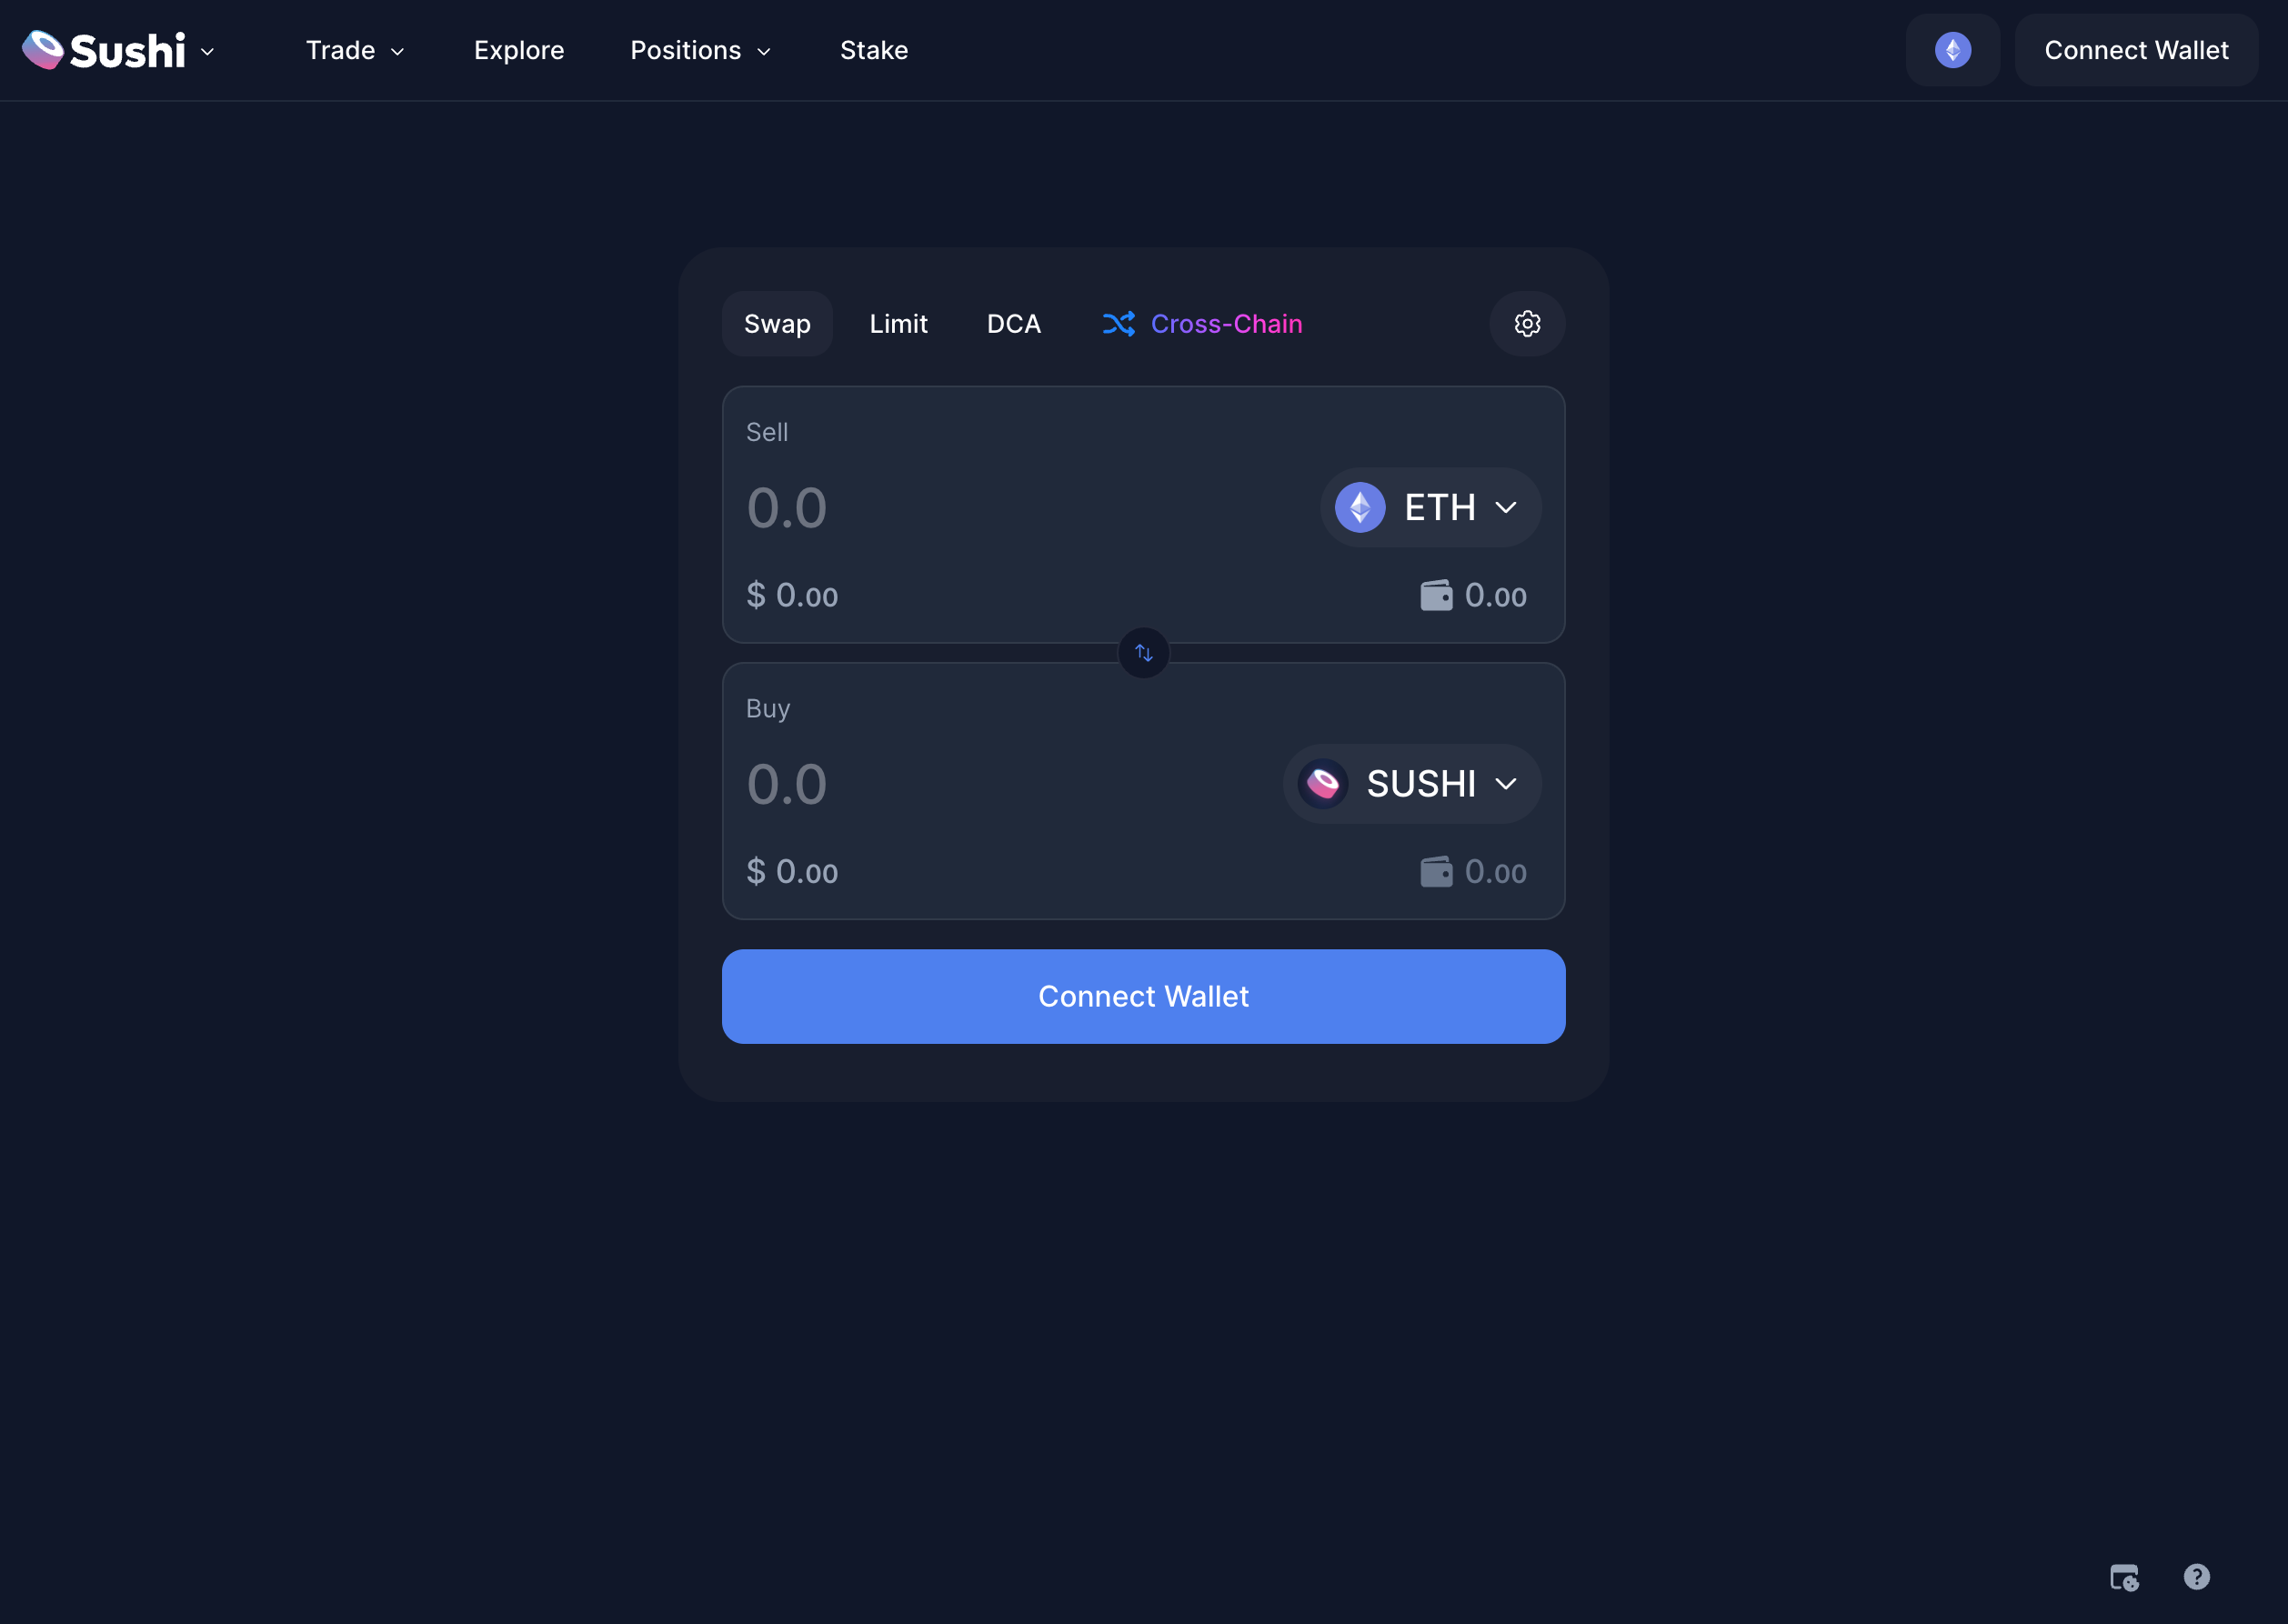Switch to the Limit tab
Image resolution: width=2288 pixels, height=1624 pixels.
tap(898, 324)
